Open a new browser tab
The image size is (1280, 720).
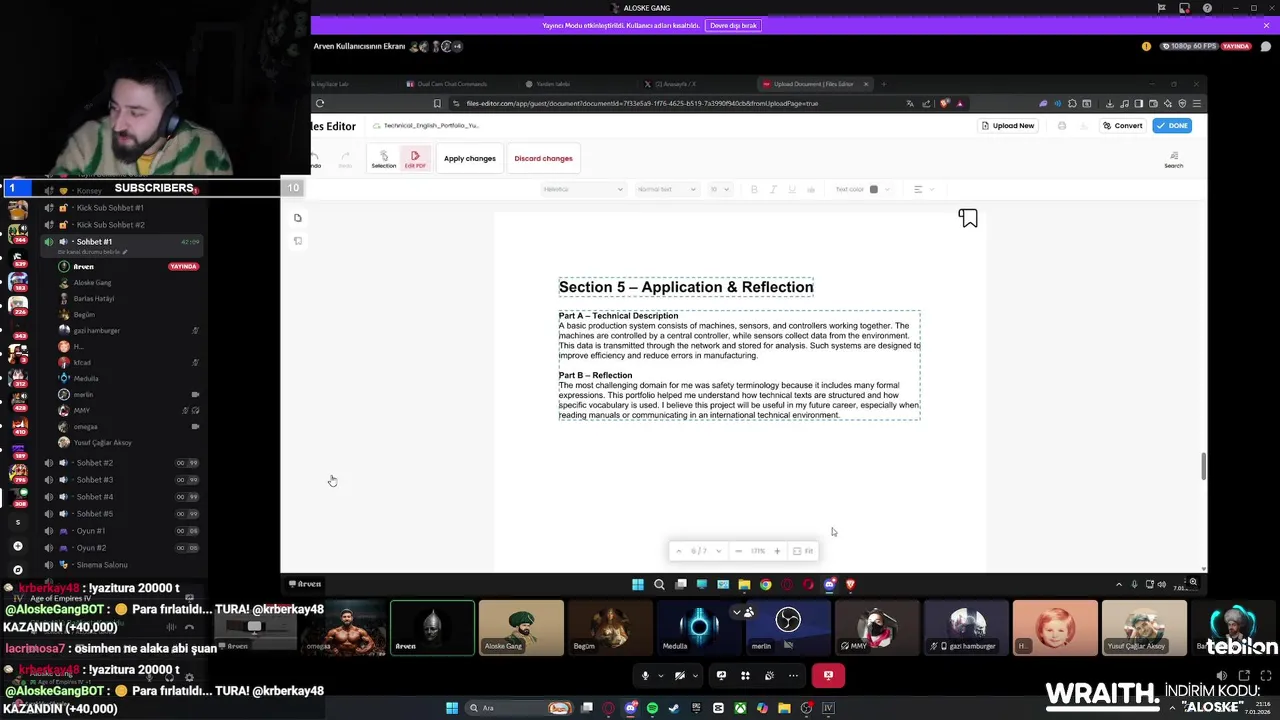point(884,84)
